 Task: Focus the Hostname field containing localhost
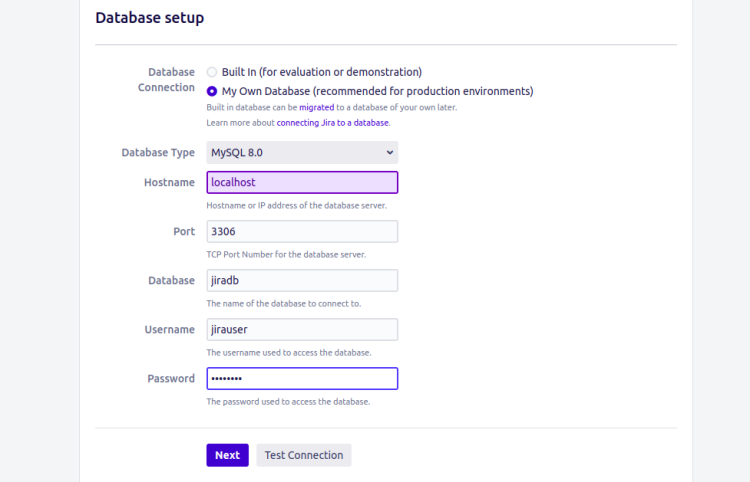(x=302, y=182)
